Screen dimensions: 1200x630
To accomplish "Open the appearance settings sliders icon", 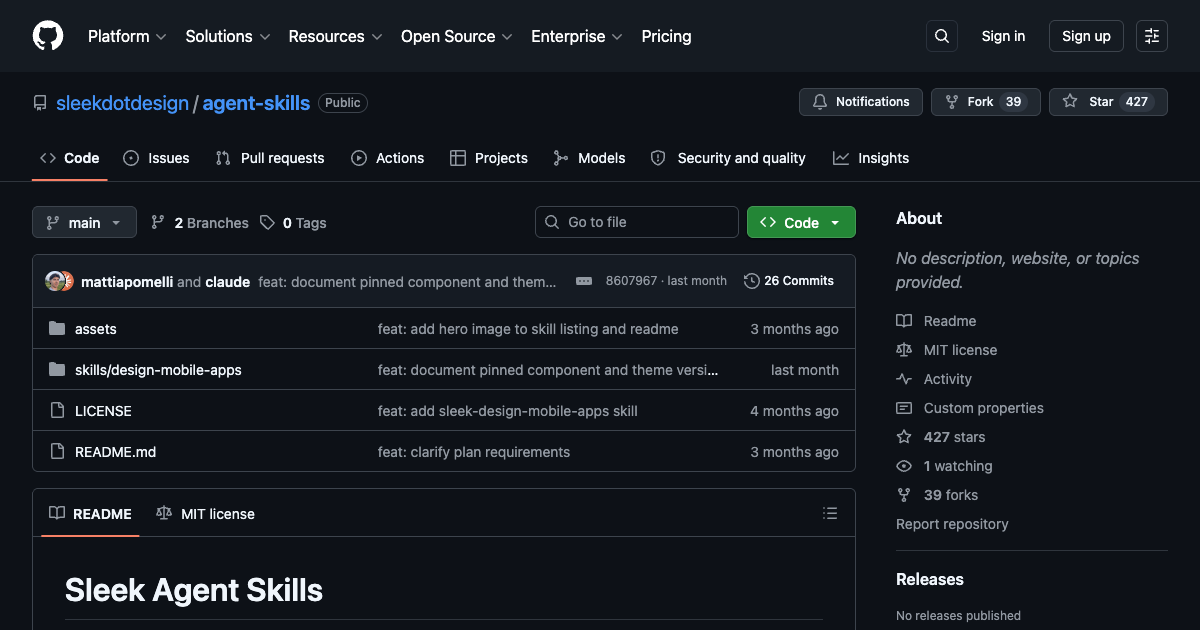I will (x=1152, y=36).
